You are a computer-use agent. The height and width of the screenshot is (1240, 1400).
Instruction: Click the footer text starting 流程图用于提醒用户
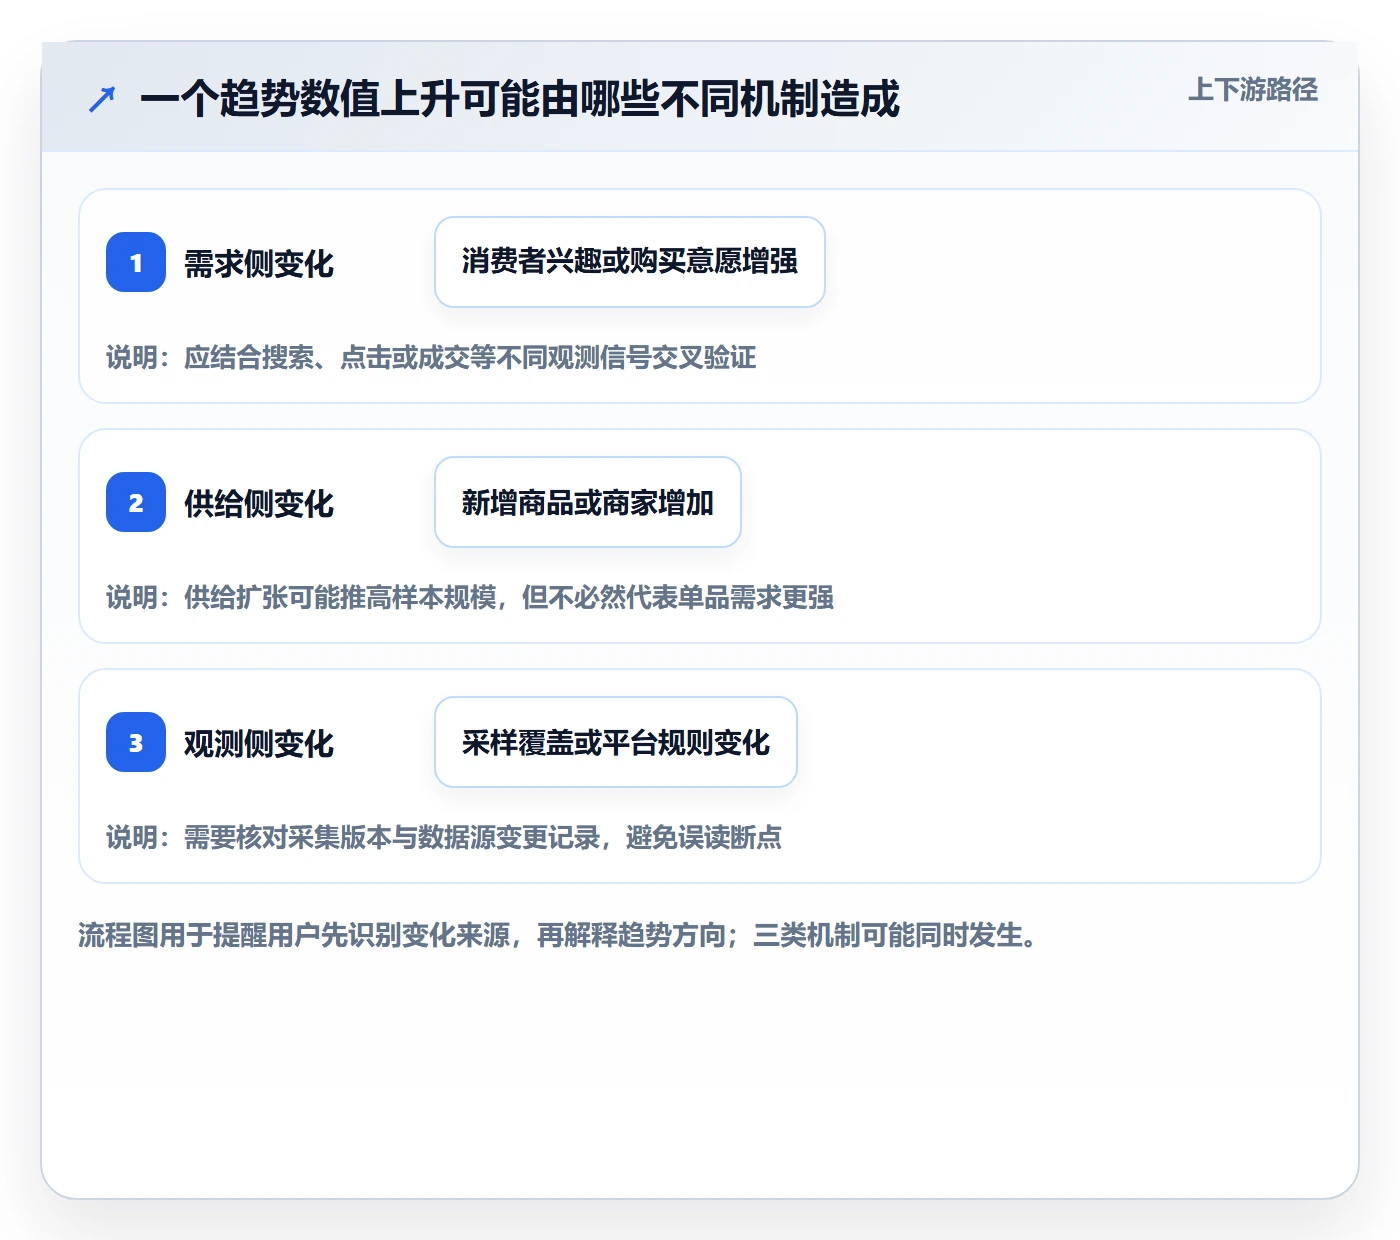point(558,936)
